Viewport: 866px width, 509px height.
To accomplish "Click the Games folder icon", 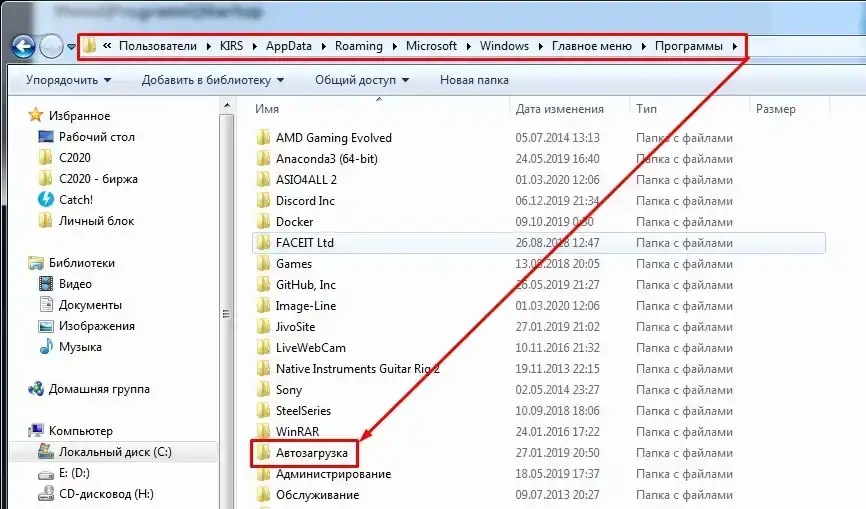I will [x=263, y=263].
